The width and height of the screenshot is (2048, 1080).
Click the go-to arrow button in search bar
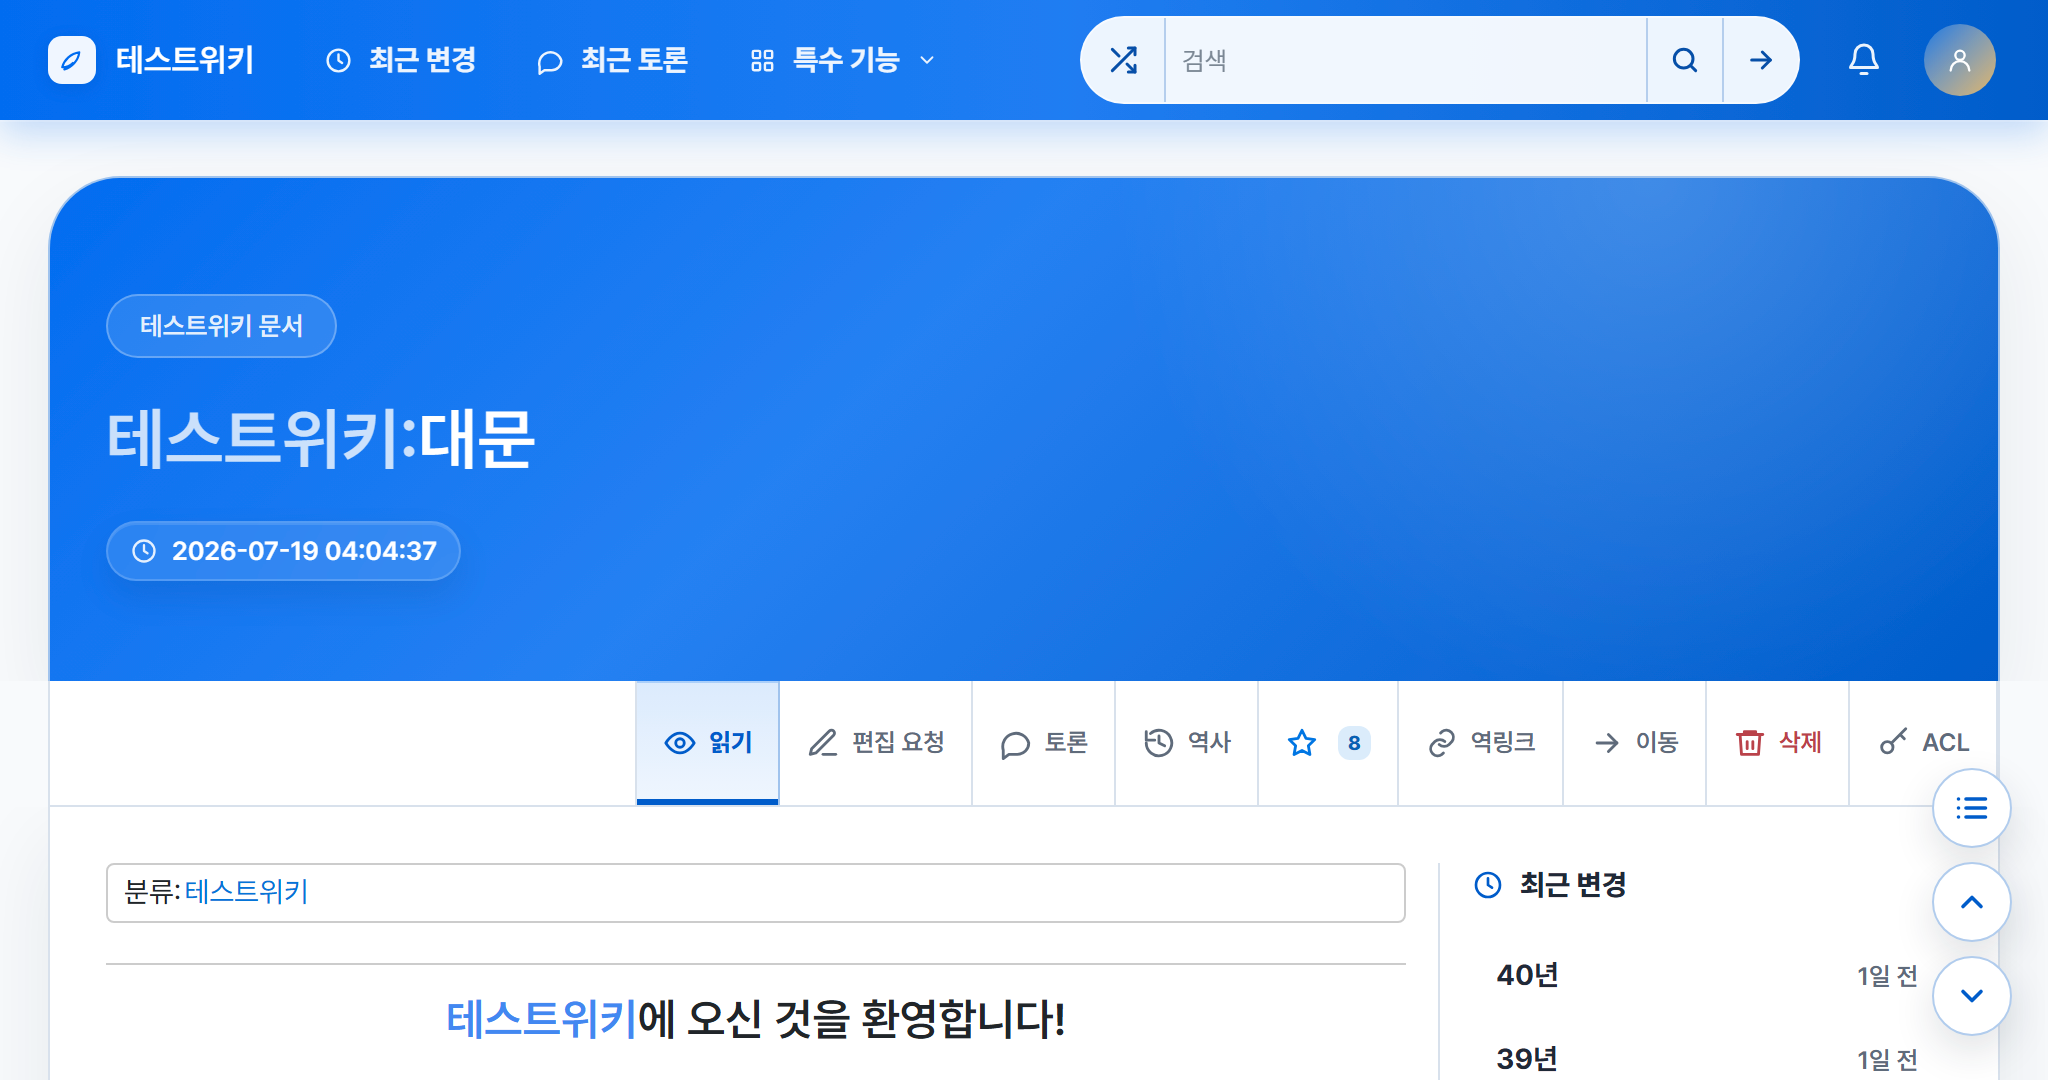pos(1761,60)
